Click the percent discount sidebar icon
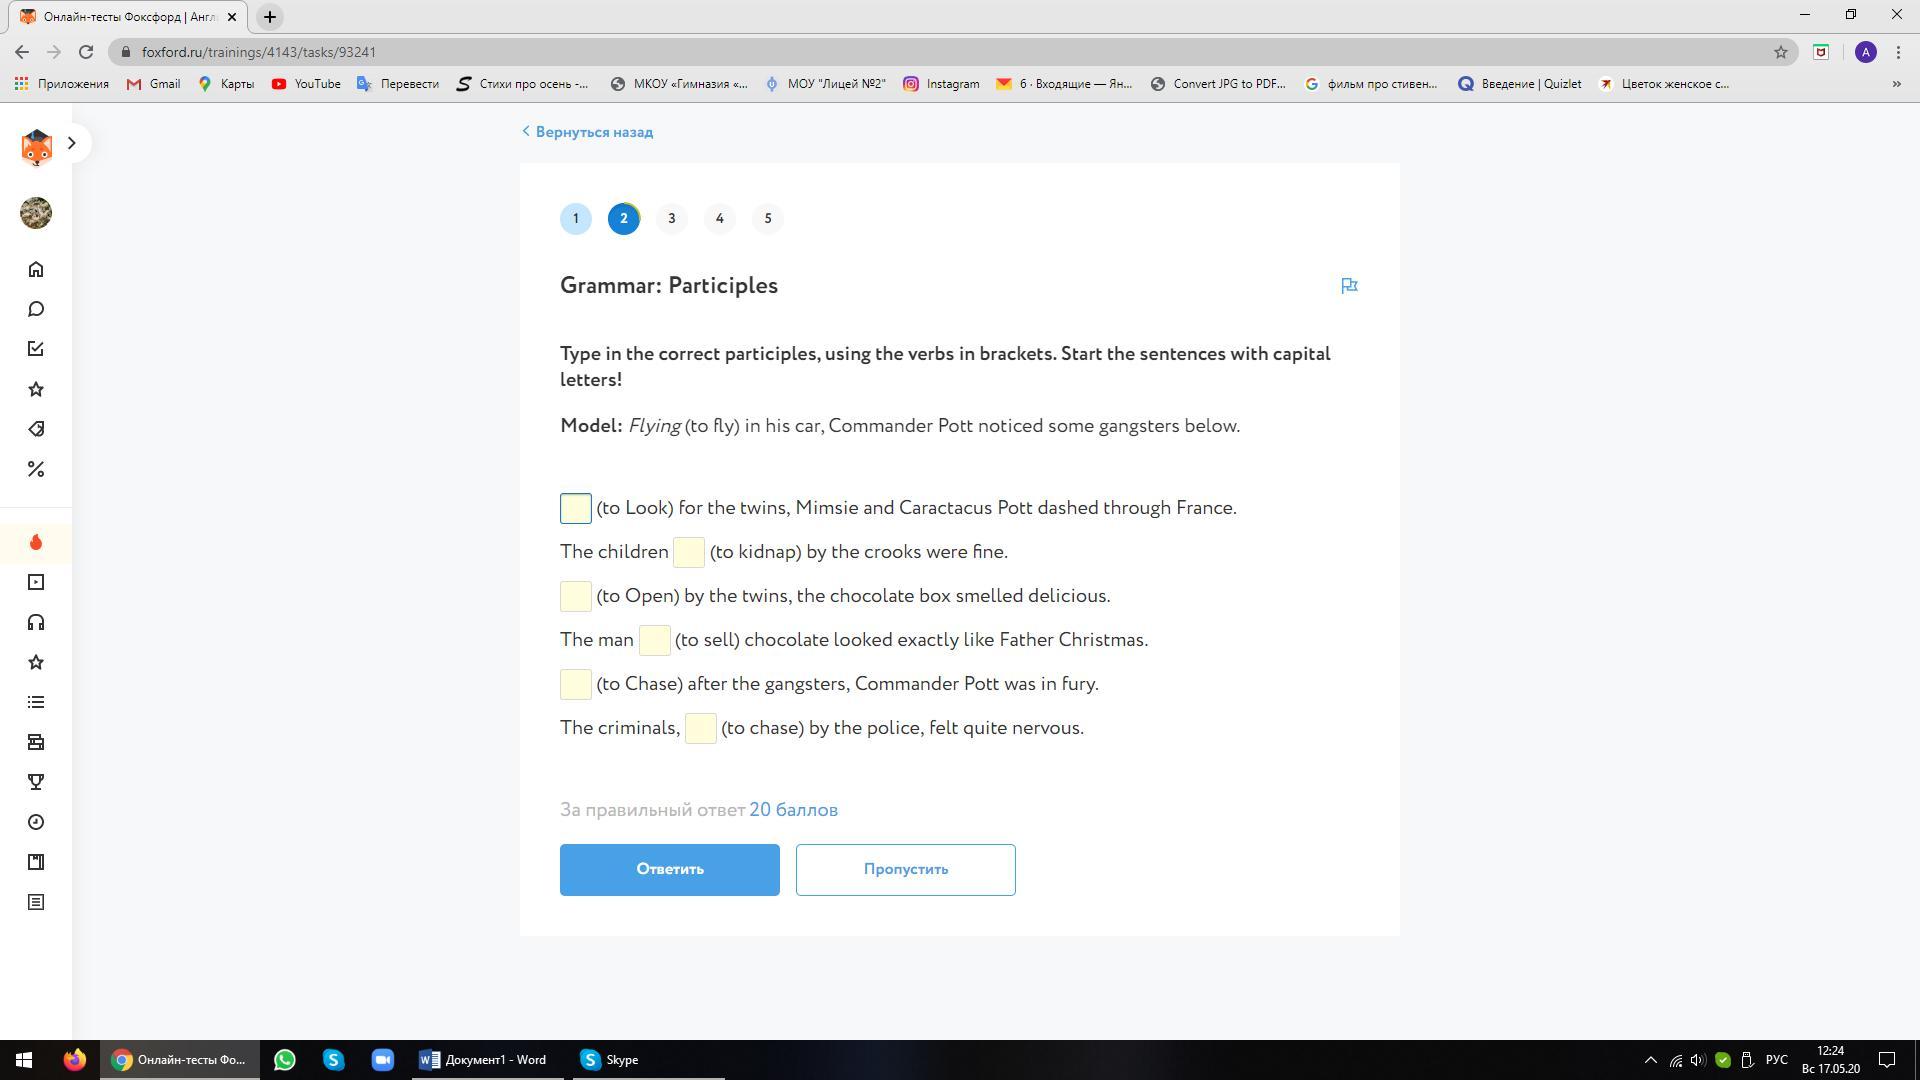This screenshot has height=1080, width=1920. pos(36,469)
